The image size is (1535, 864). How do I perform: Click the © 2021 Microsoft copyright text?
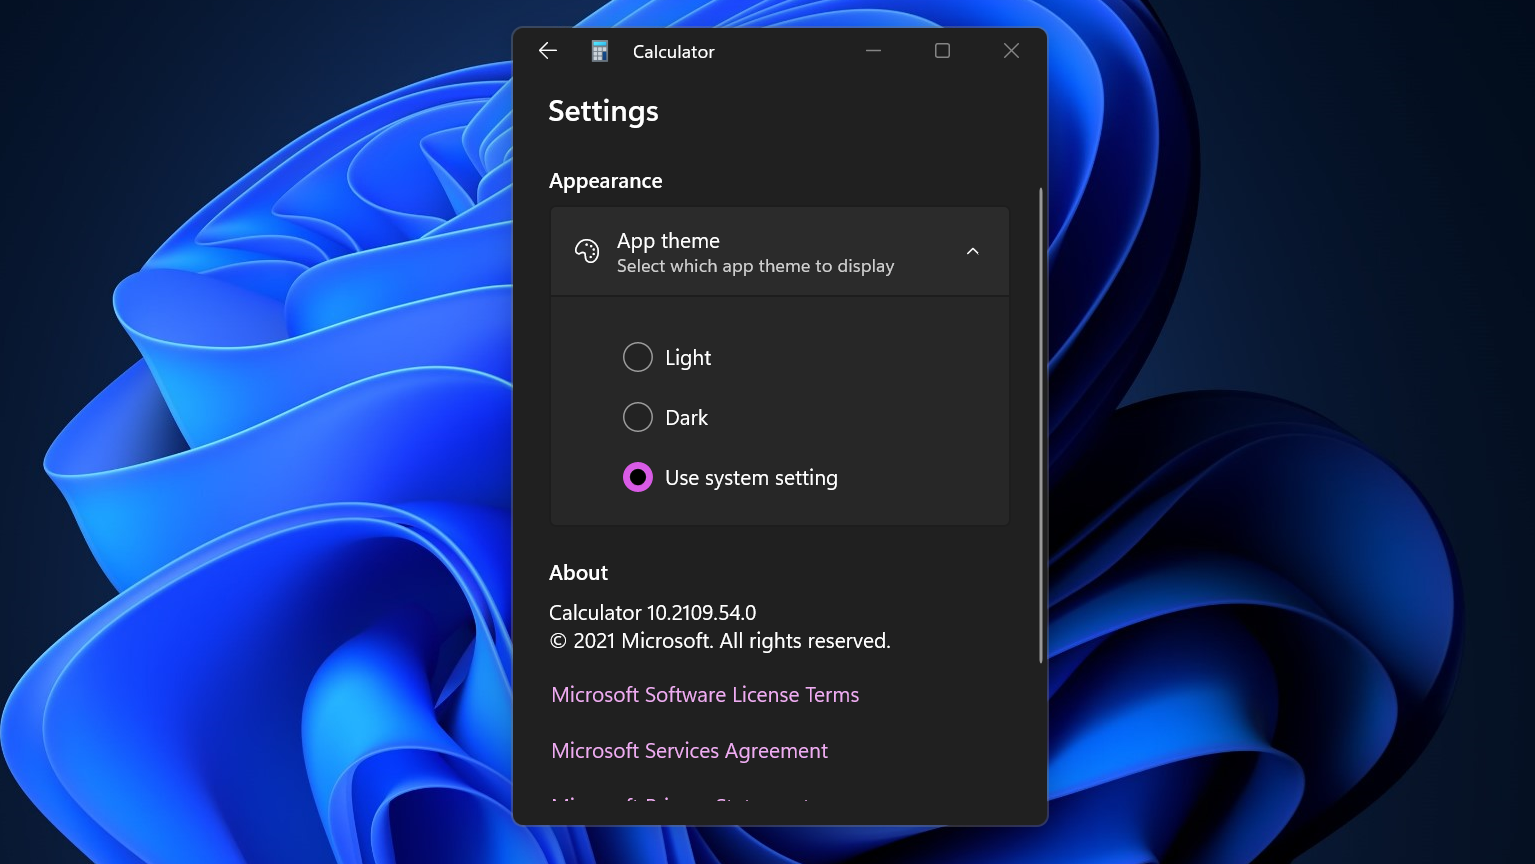(x=720, y=641)
